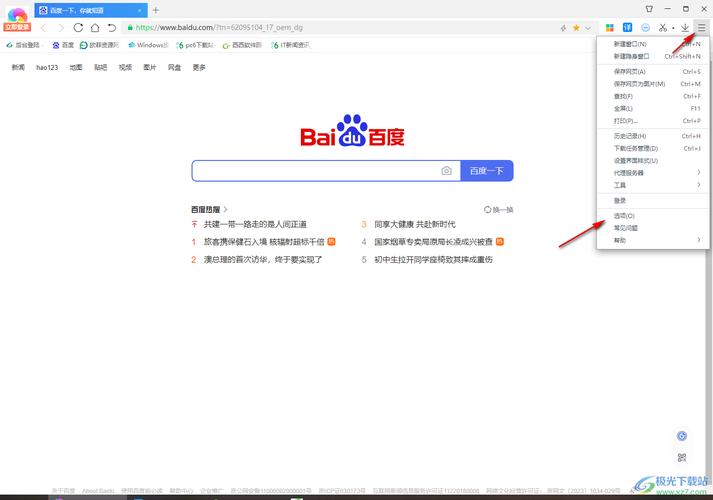Click the colorful four-square apps icon

[x=610, y=28]
